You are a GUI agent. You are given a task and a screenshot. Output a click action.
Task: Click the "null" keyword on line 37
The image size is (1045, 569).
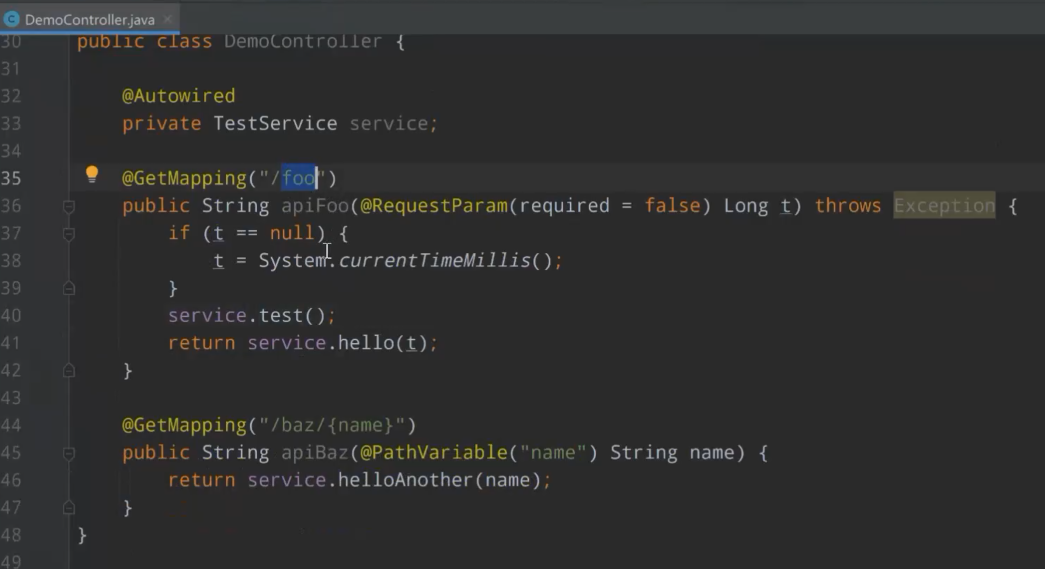(292, 233)
